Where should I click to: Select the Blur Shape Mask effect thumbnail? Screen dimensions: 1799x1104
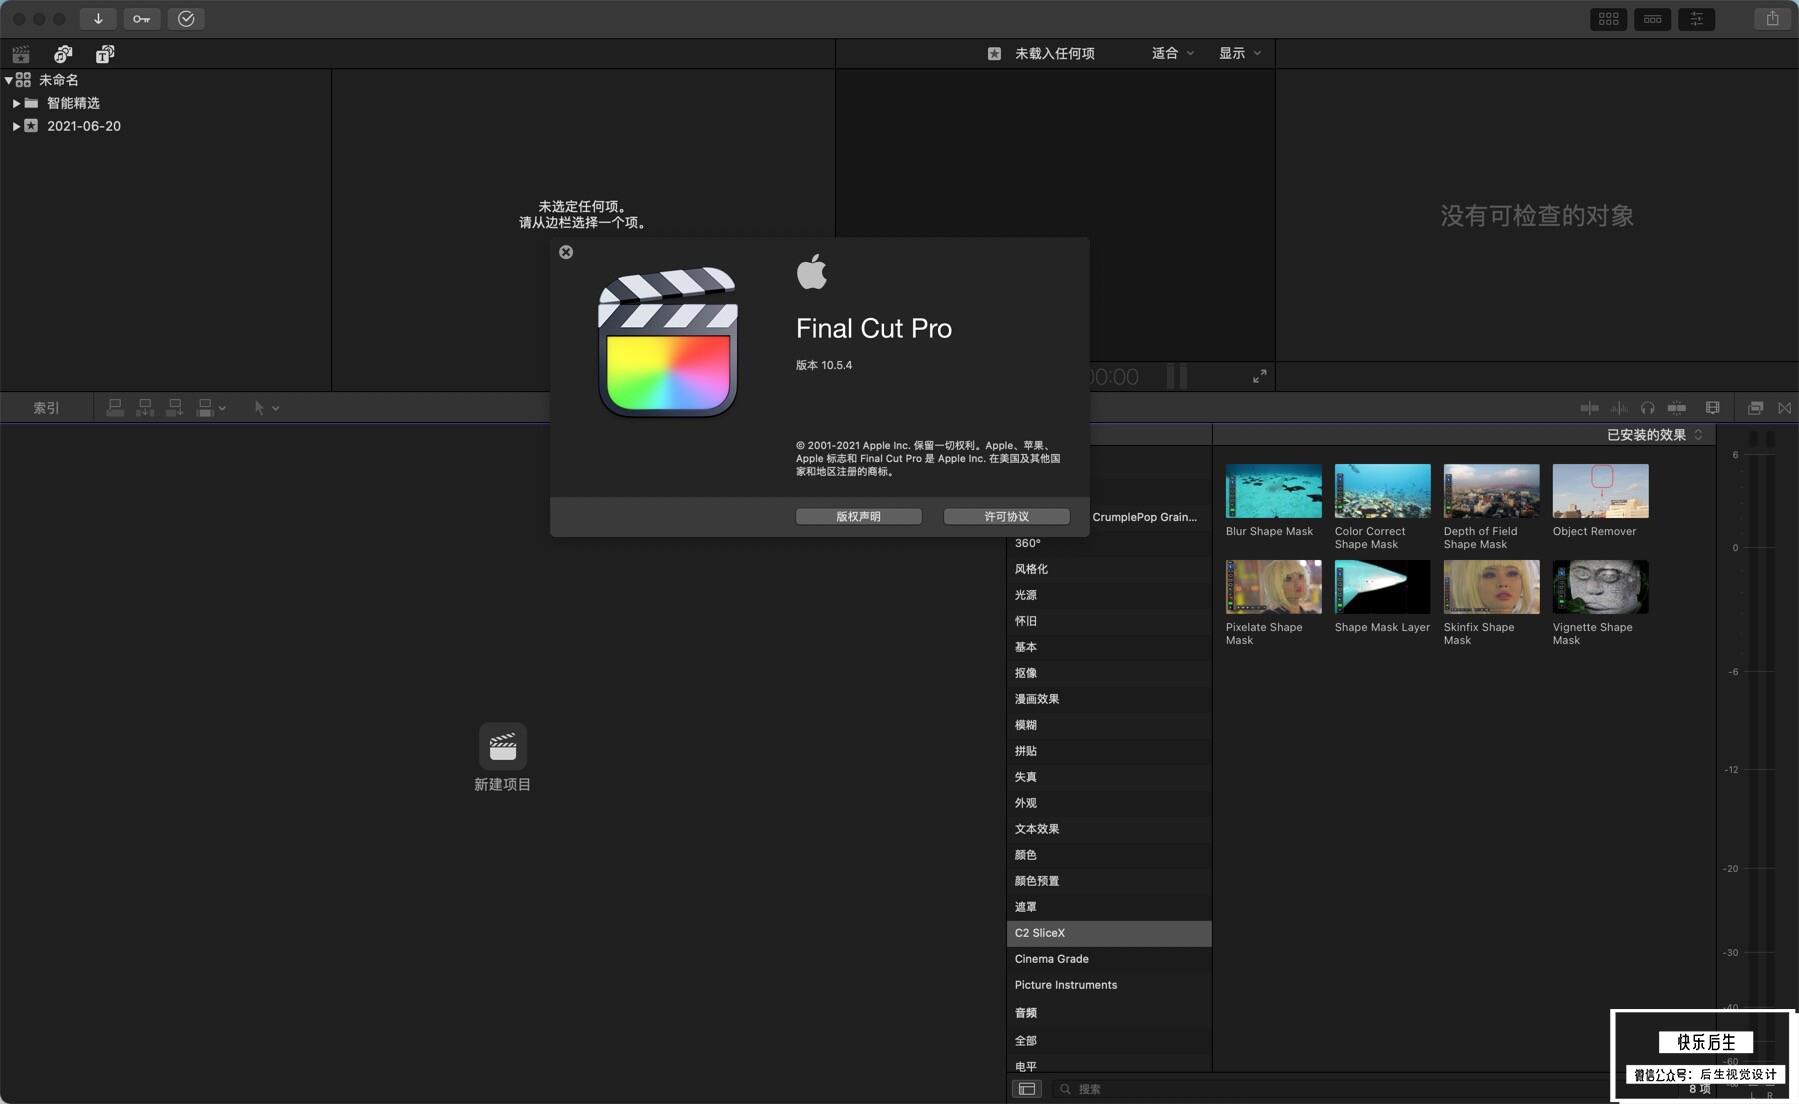[x=1273, y=491]
